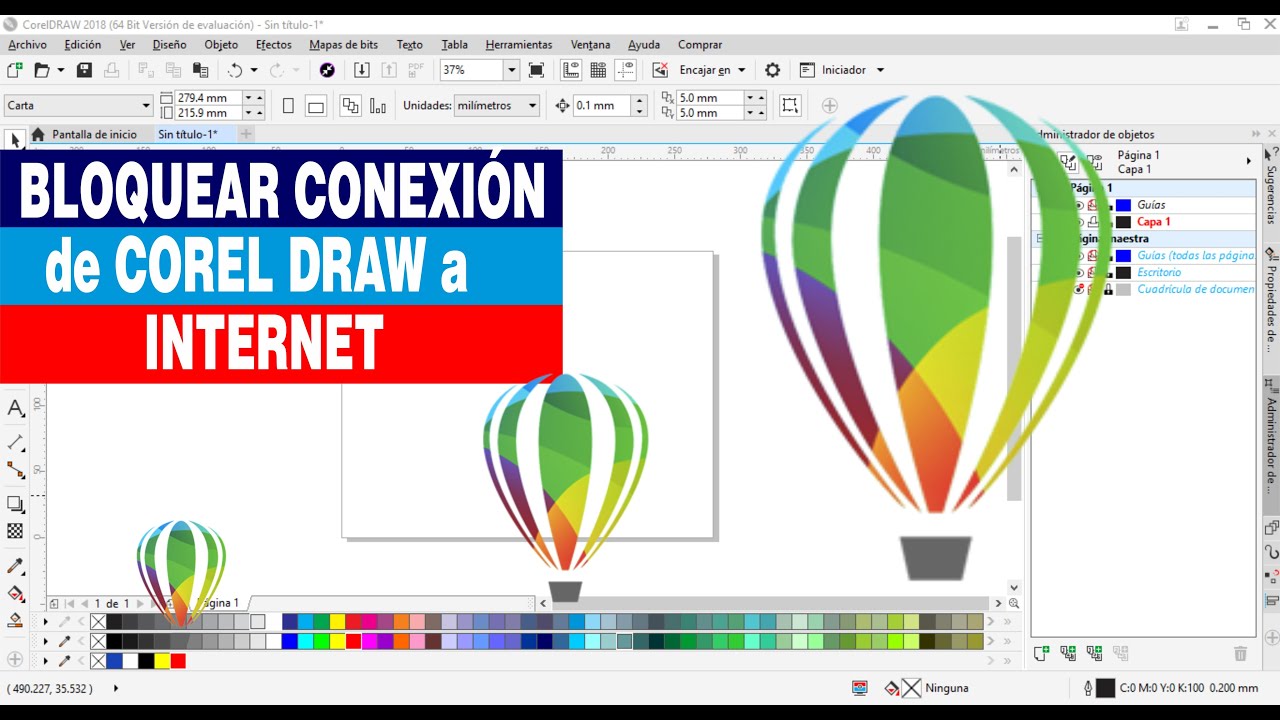1280x720 pixels.
Task: Open the zoom level dropdown
Action: (x=511, y=70)
